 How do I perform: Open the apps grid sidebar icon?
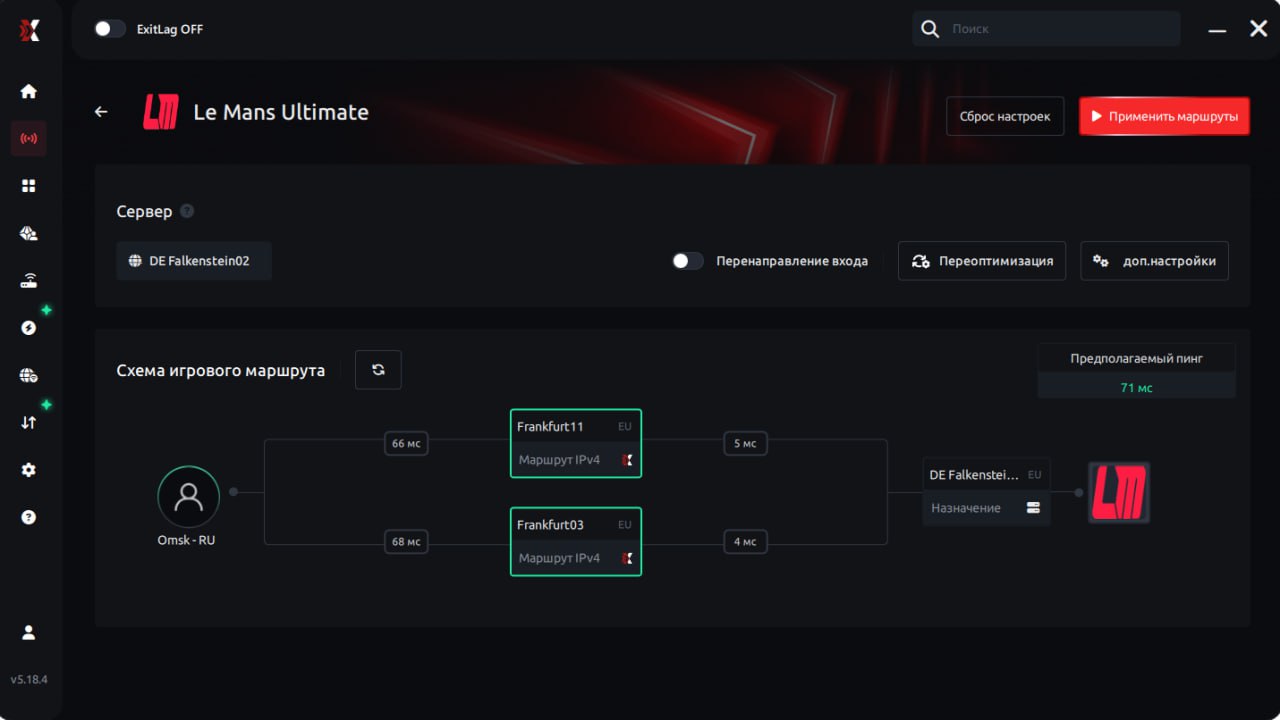pyautogui.click(x=29, y=186)
